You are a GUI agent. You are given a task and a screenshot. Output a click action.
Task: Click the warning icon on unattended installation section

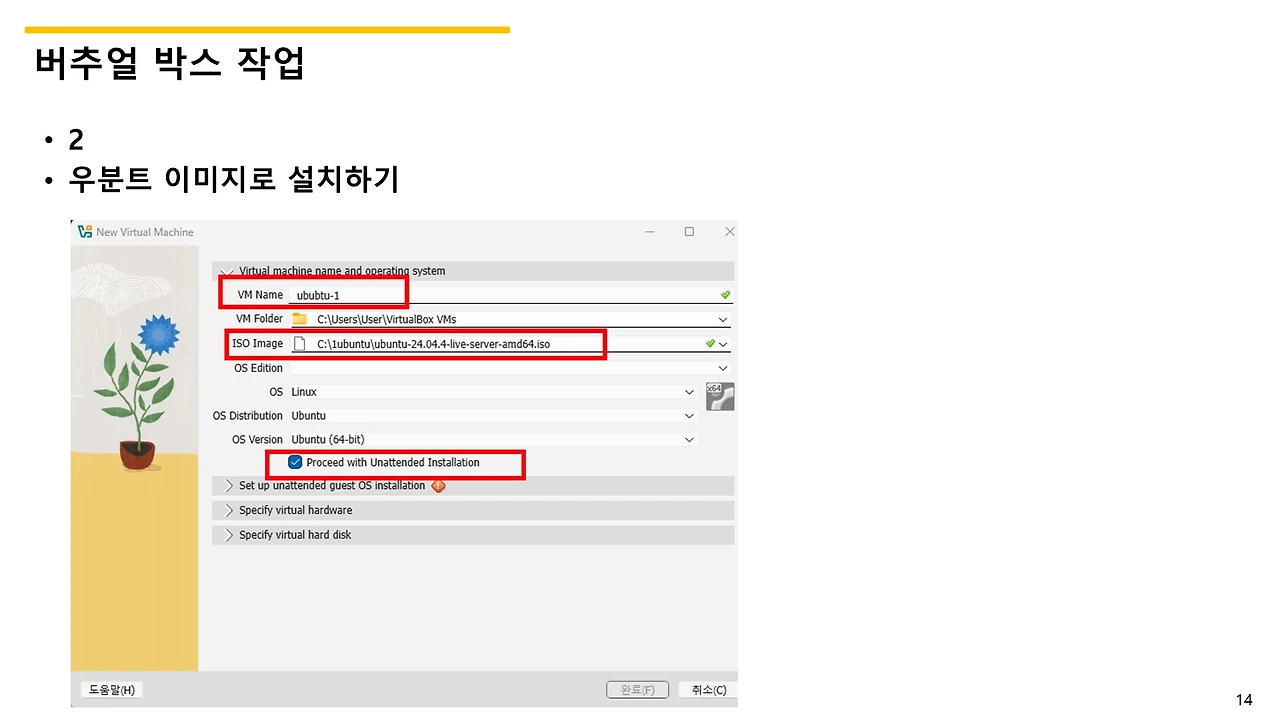(x=438, y=485)
